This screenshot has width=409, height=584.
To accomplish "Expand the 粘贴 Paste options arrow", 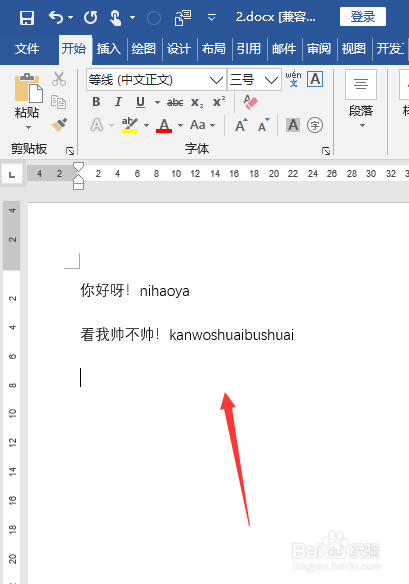I will (x=28, y=127).
